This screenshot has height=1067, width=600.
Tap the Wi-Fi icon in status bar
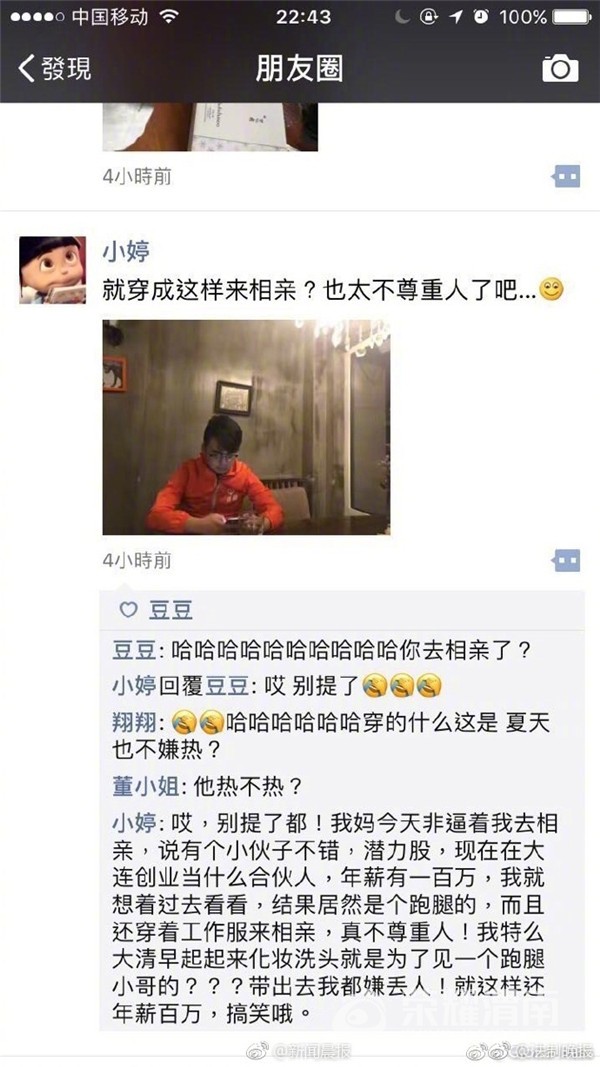coord(168,16)
